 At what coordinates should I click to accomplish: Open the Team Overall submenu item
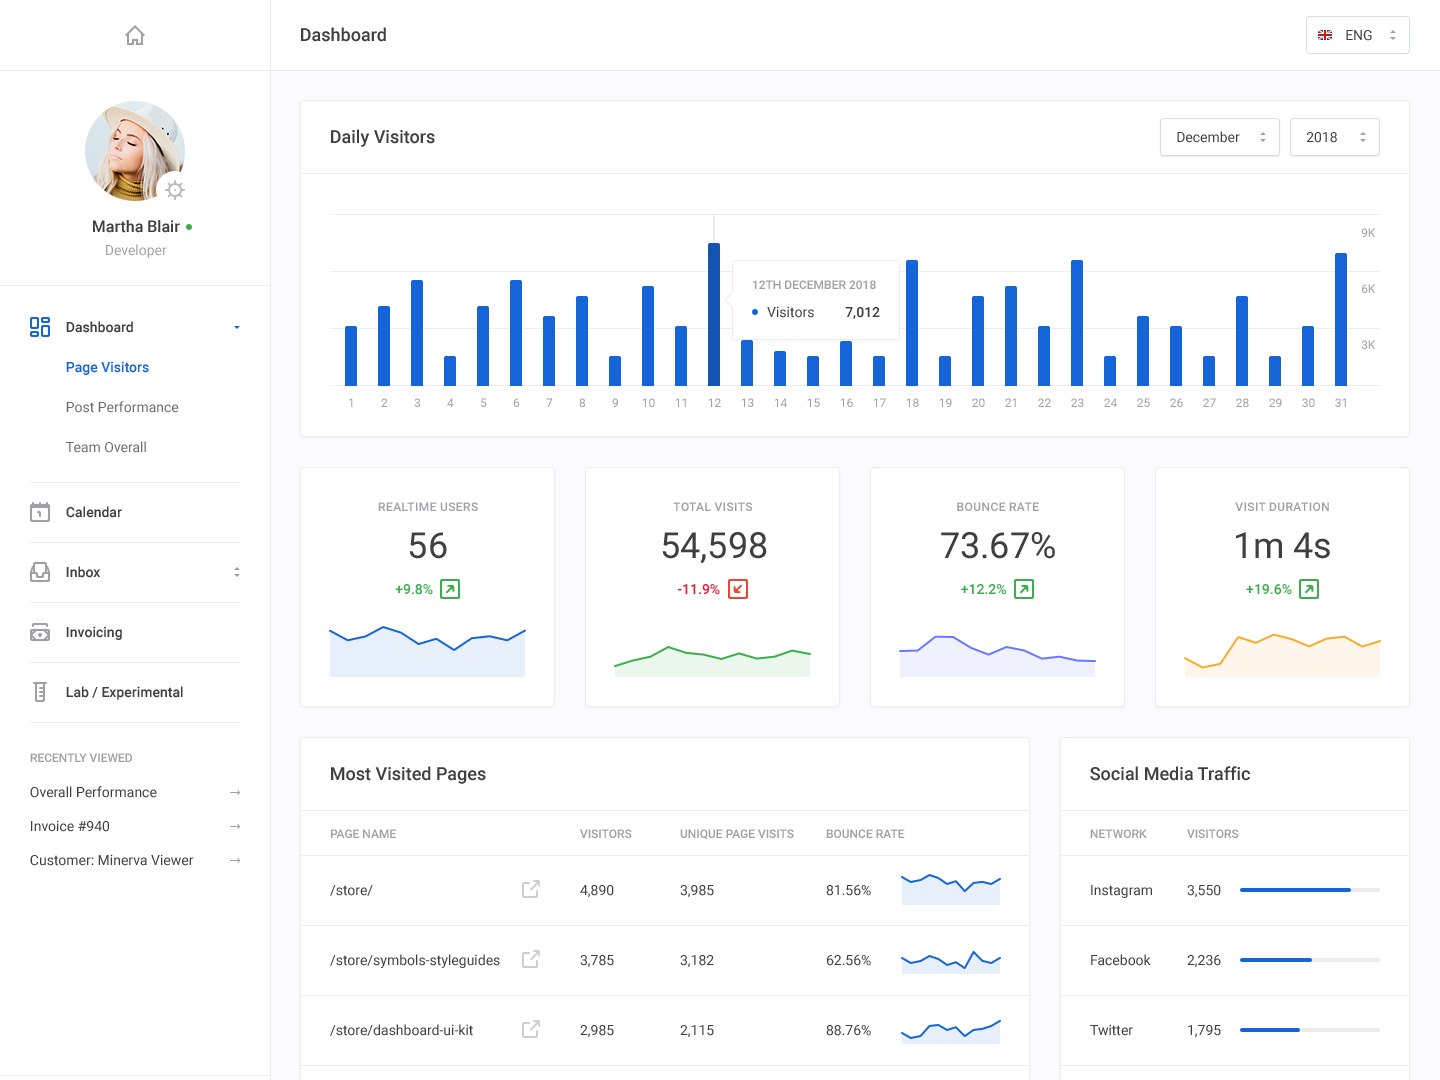coord(106,447)
